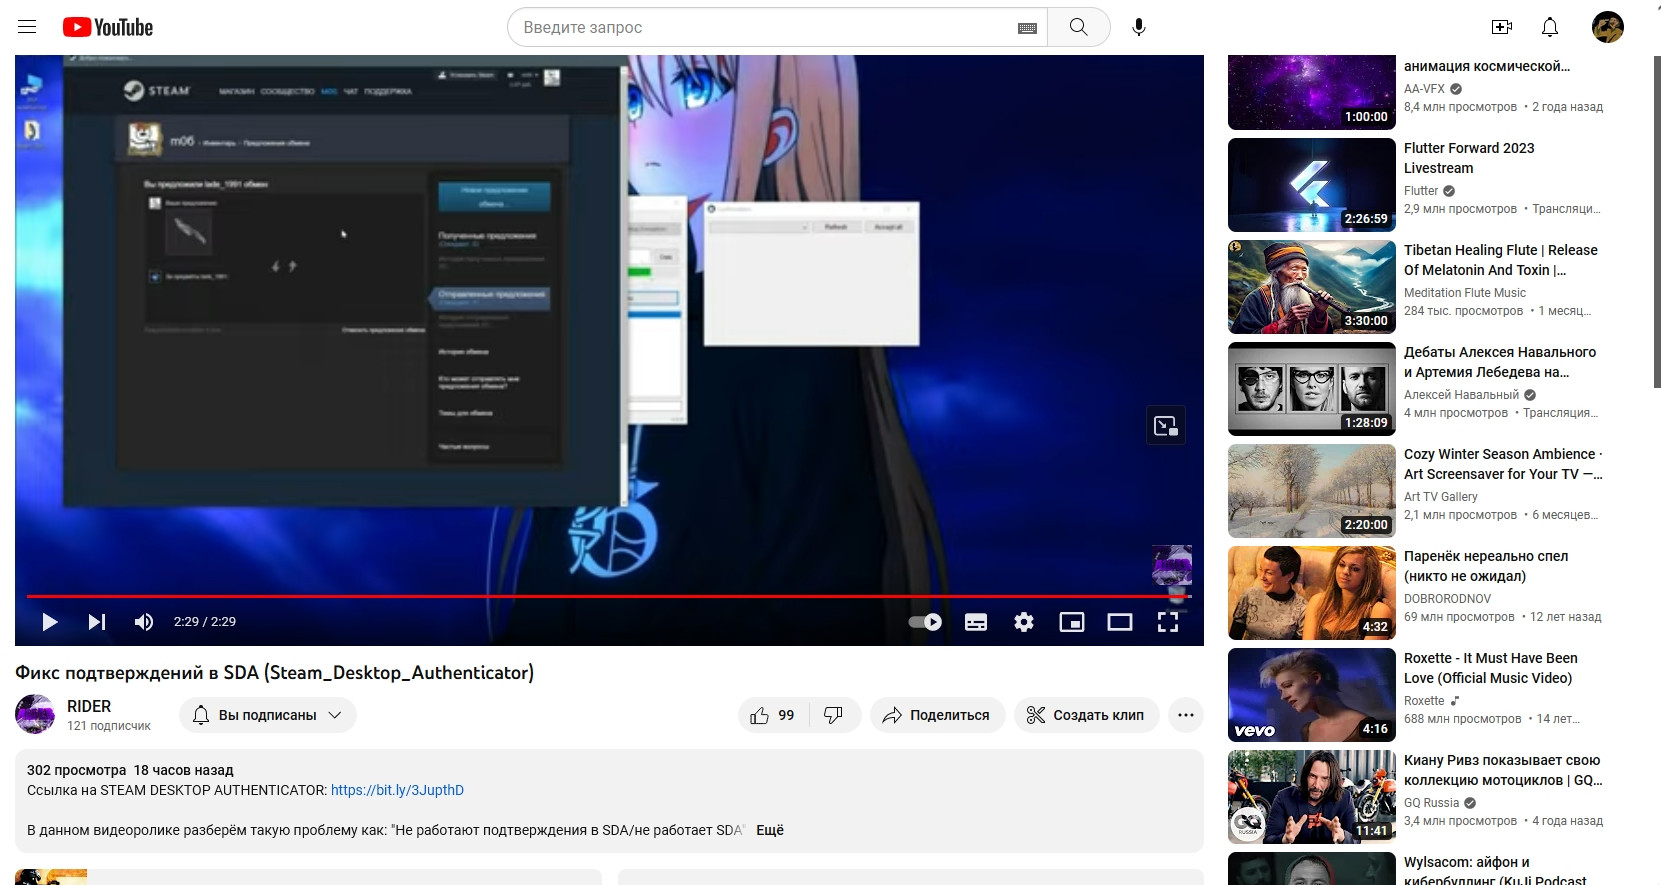Image resolution: width=1661 pixels, height=885 pixels.
Task: Click the channel watermark in the video corner
Action: click(1172, 565)
